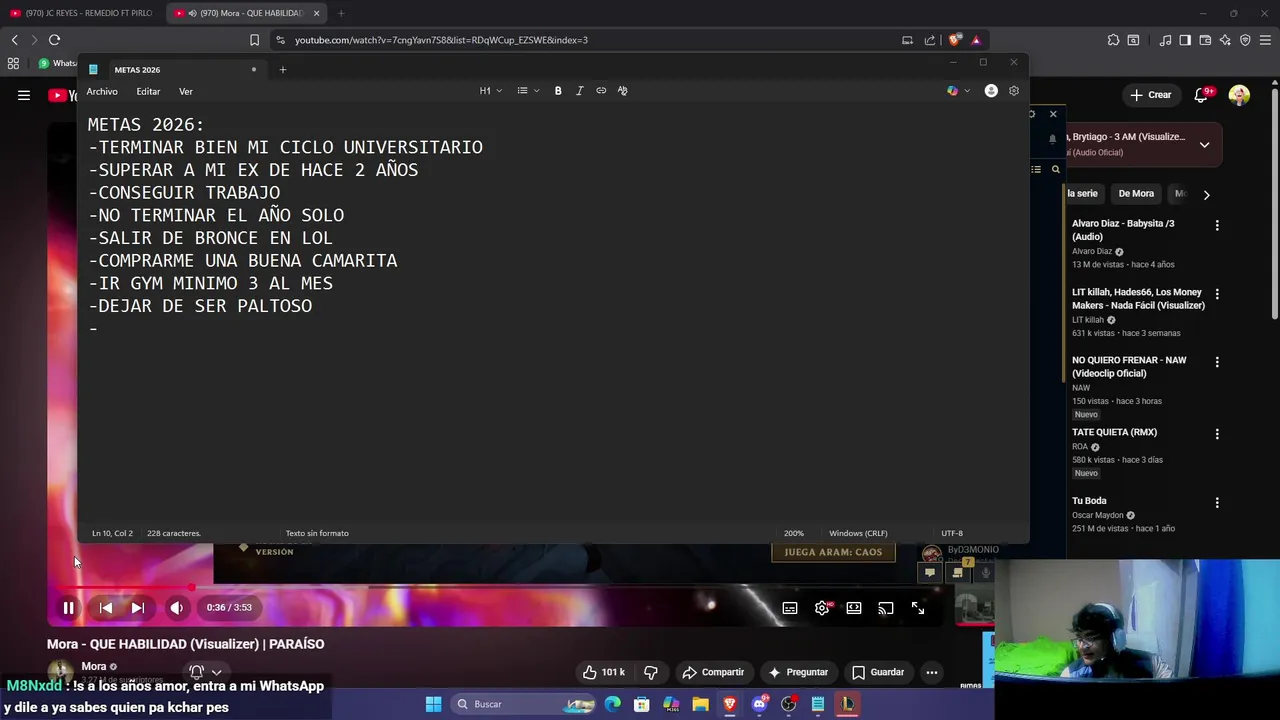Open more actions ellipsis below video
The width and height of the screenshot is (1280, 720).
(x=932, y=672)
